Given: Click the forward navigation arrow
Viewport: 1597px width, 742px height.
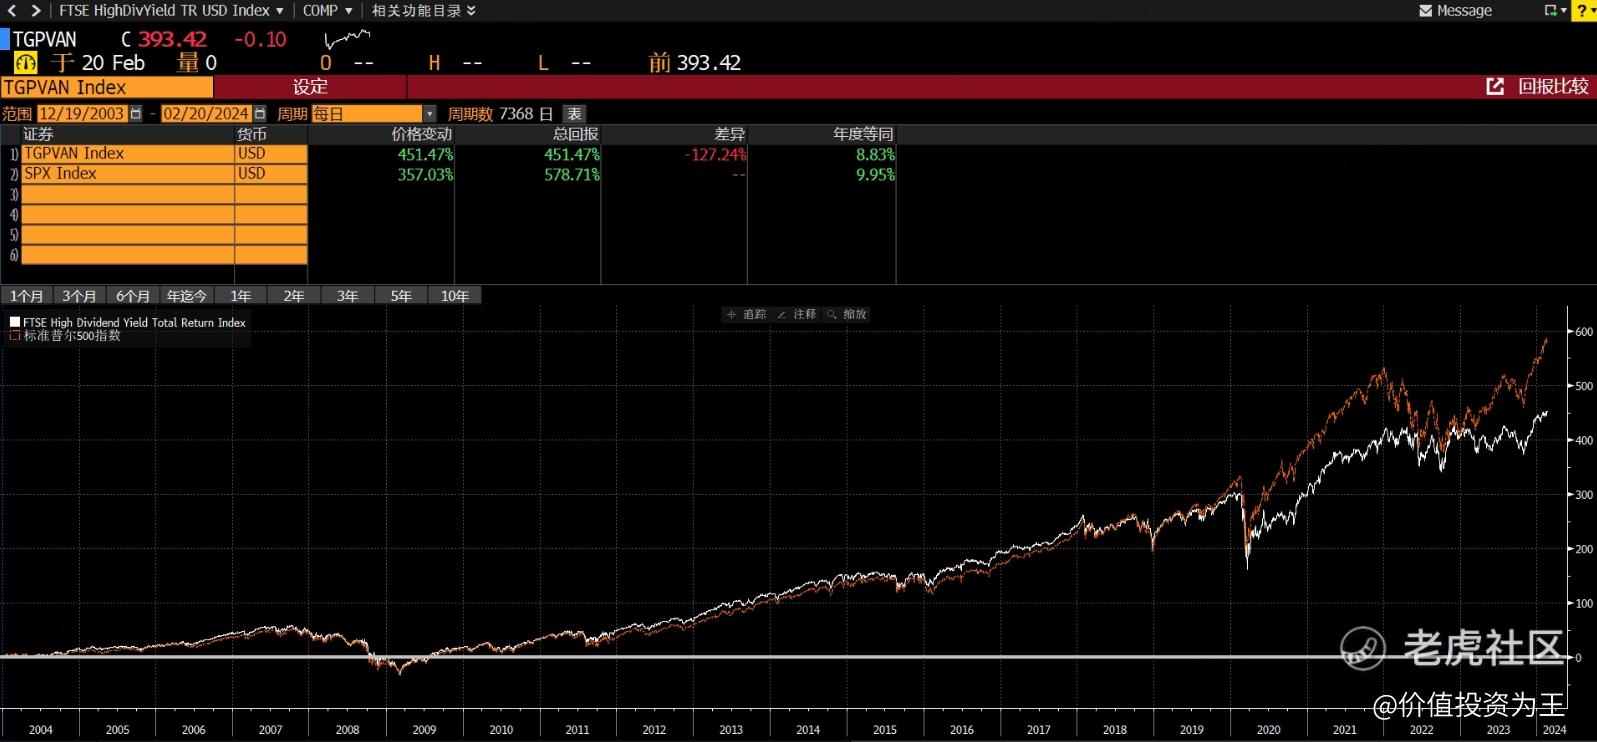Looking at the screenshot, I should 36,10.
